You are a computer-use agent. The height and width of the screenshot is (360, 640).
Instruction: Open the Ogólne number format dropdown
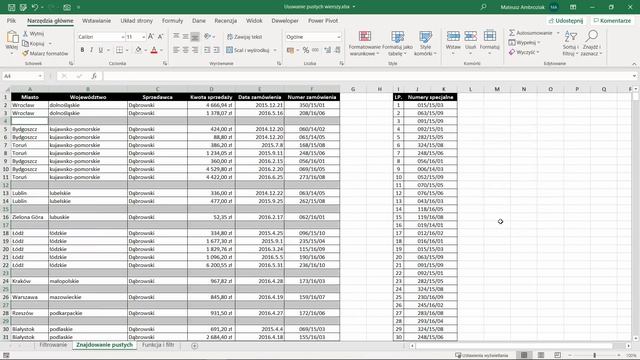pos(339,37)
